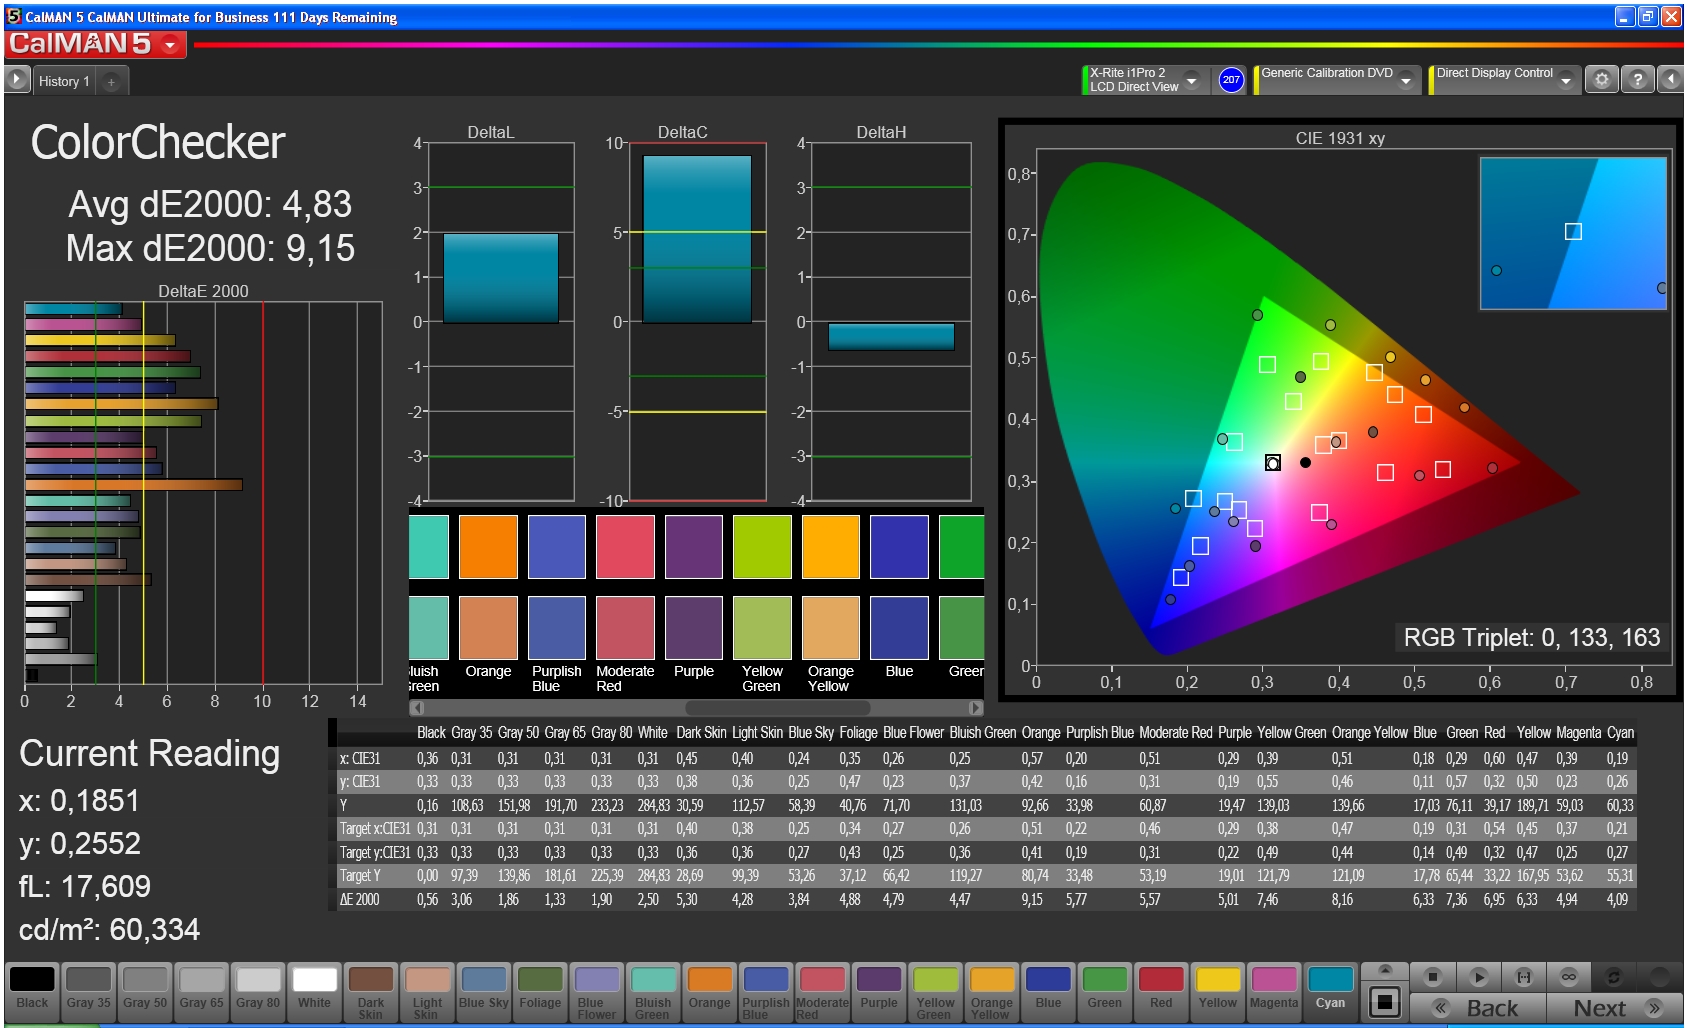Expand the left side panel arrow
The image size is (1688, 1028).
click(x=16, y=80)
